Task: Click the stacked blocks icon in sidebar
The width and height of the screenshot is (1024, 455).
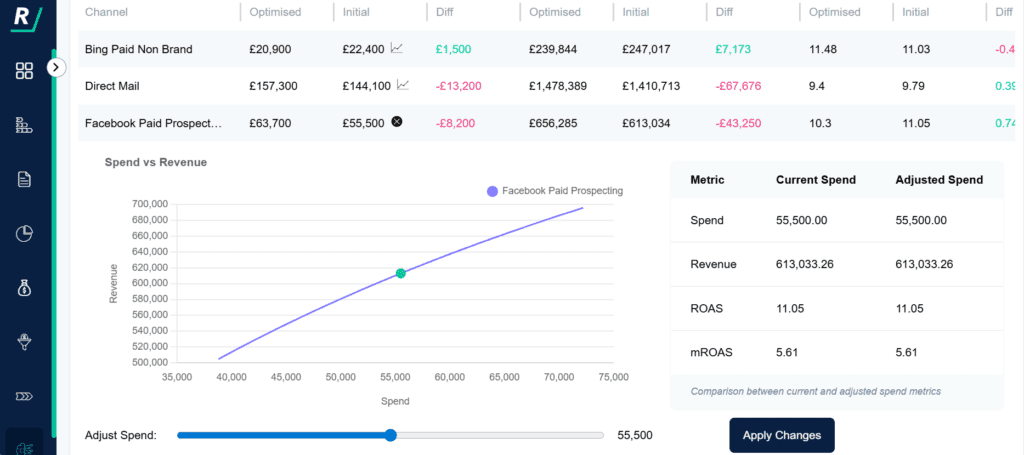Action: (x=25, y=125)
